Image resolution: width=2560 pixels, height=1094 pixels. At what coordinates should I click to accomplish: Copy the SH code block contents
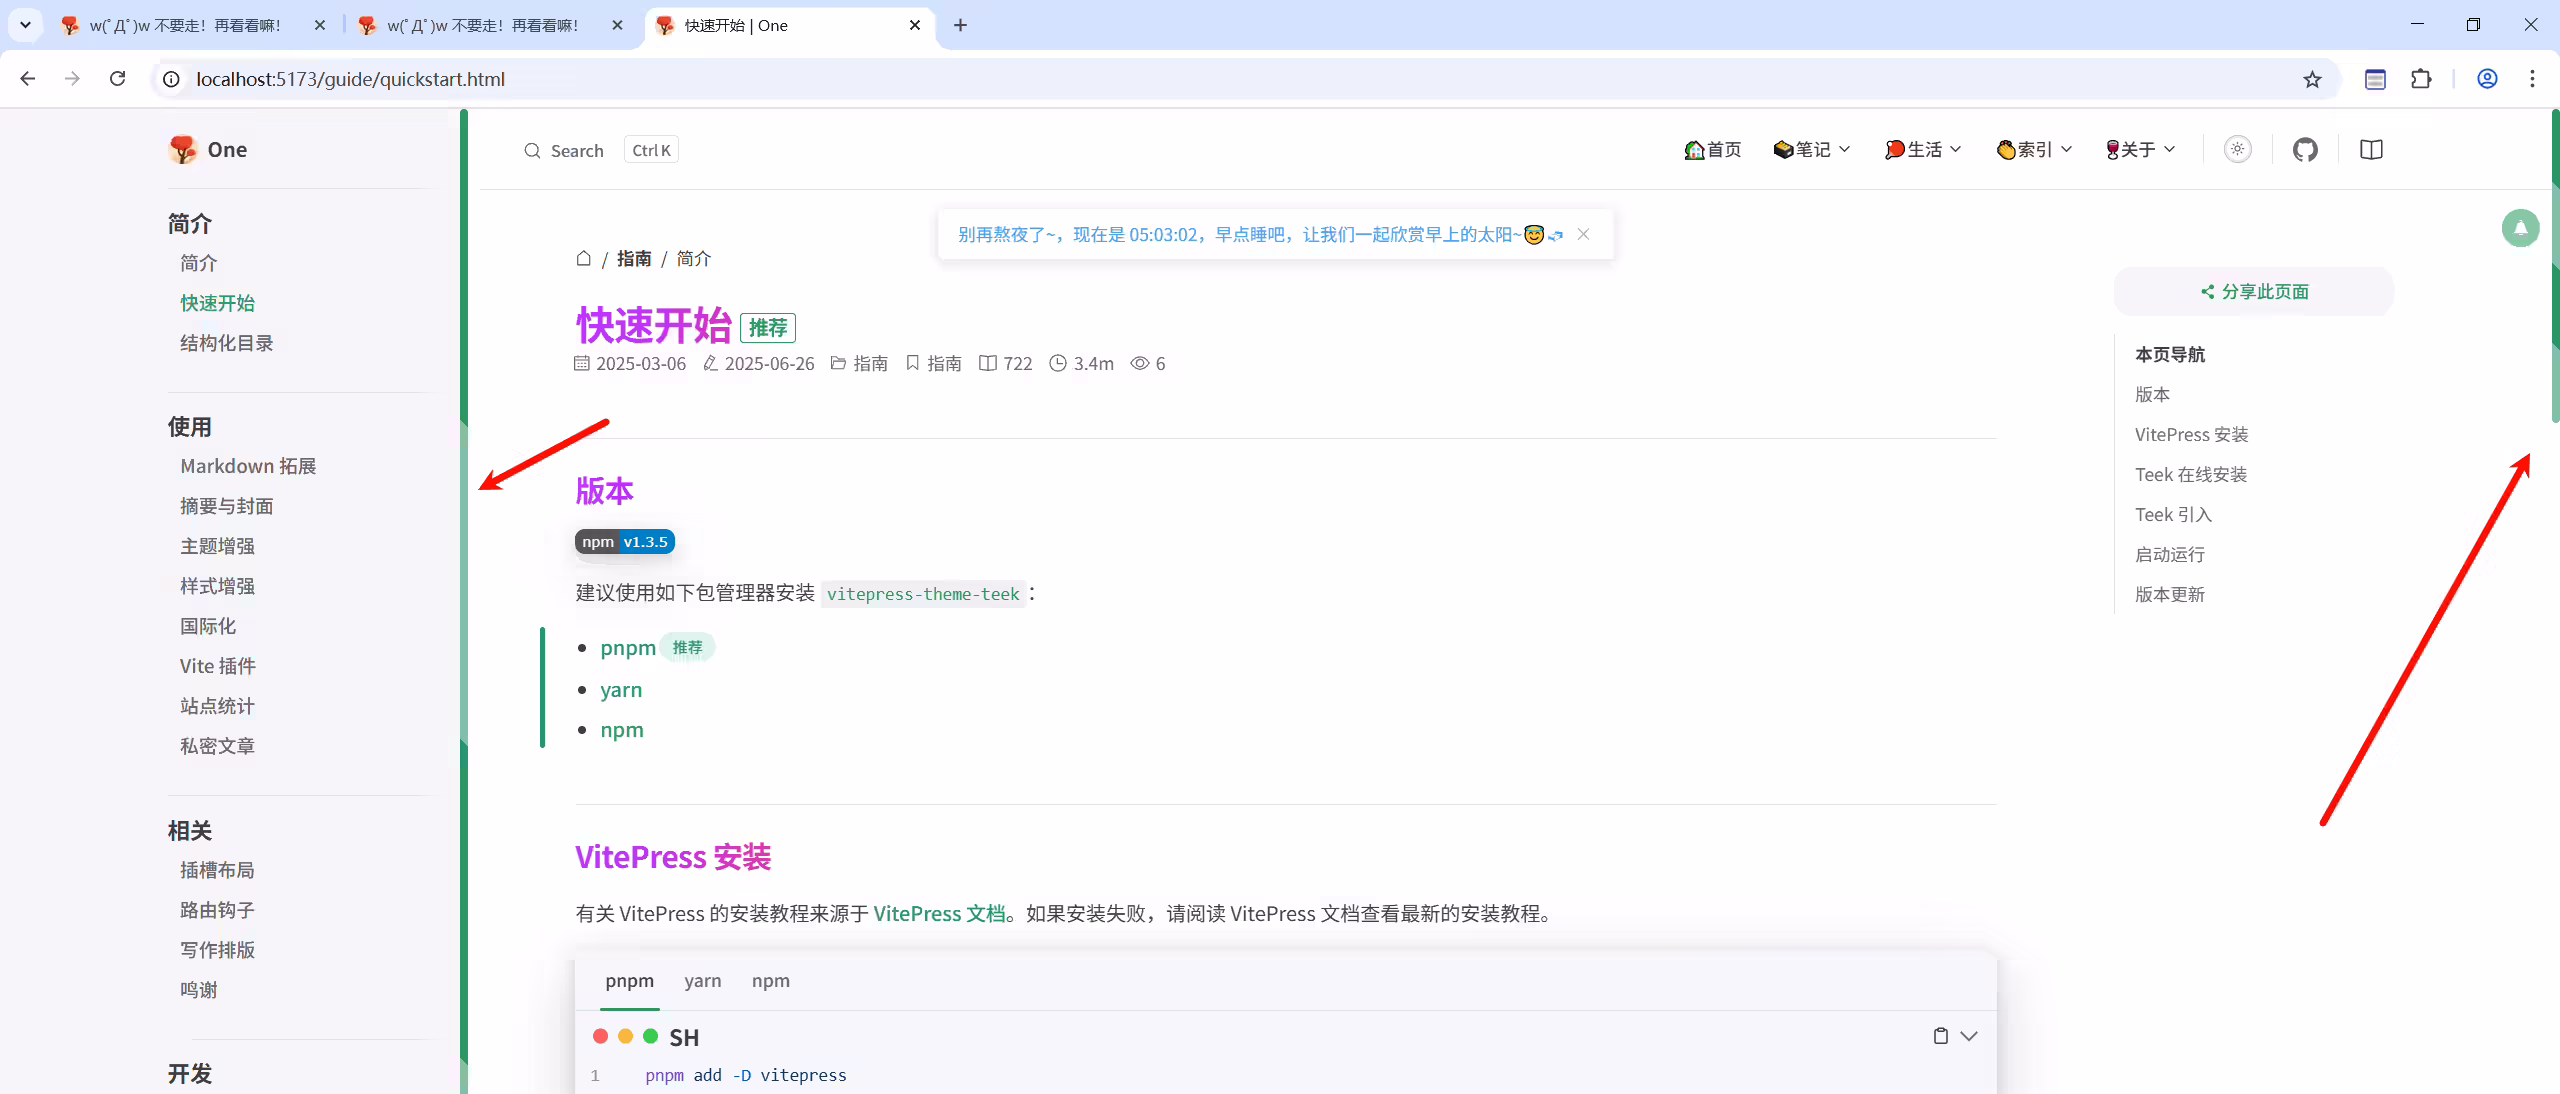[1940, 1036]
